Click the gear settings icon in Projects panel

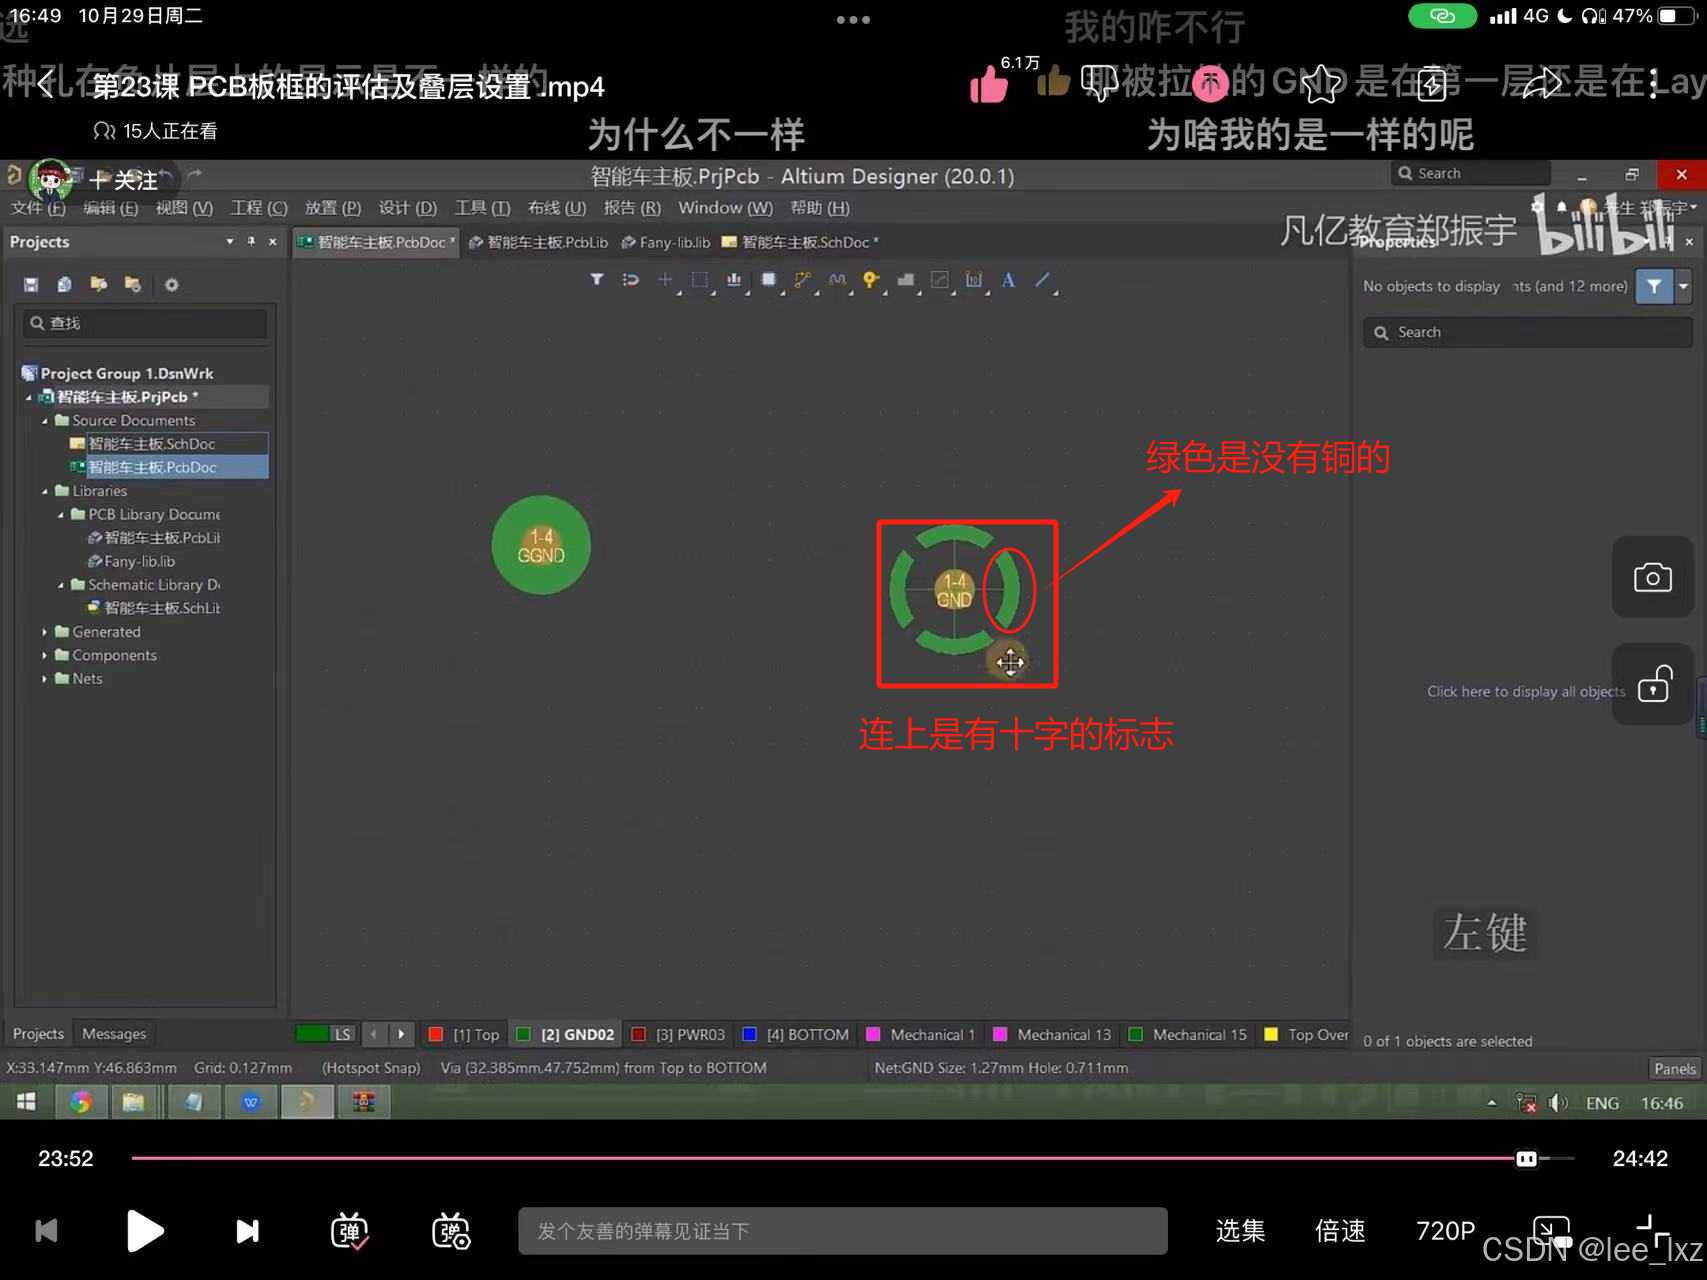point(172,285)
